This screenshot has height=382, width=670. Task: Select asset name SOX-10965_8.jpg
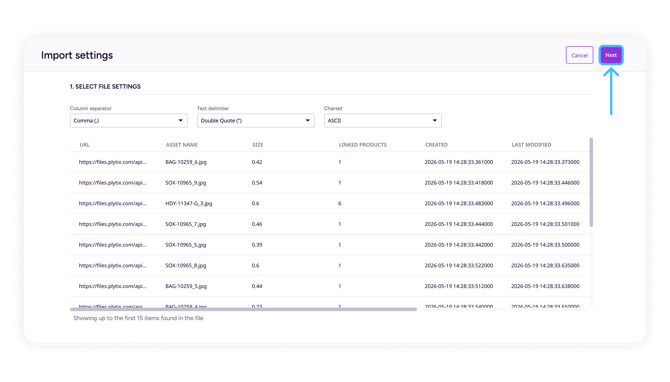coord(185,265)
